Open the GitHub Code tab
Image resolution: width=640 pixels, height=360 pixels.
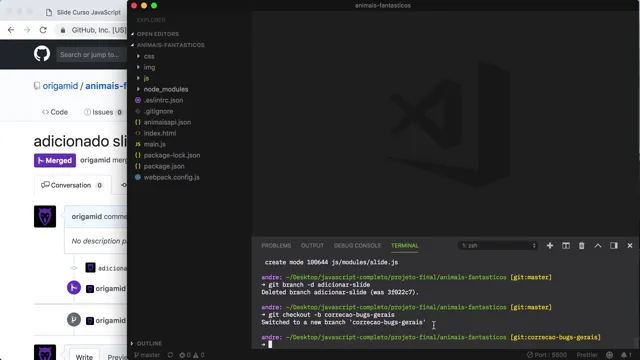(55, 112)
